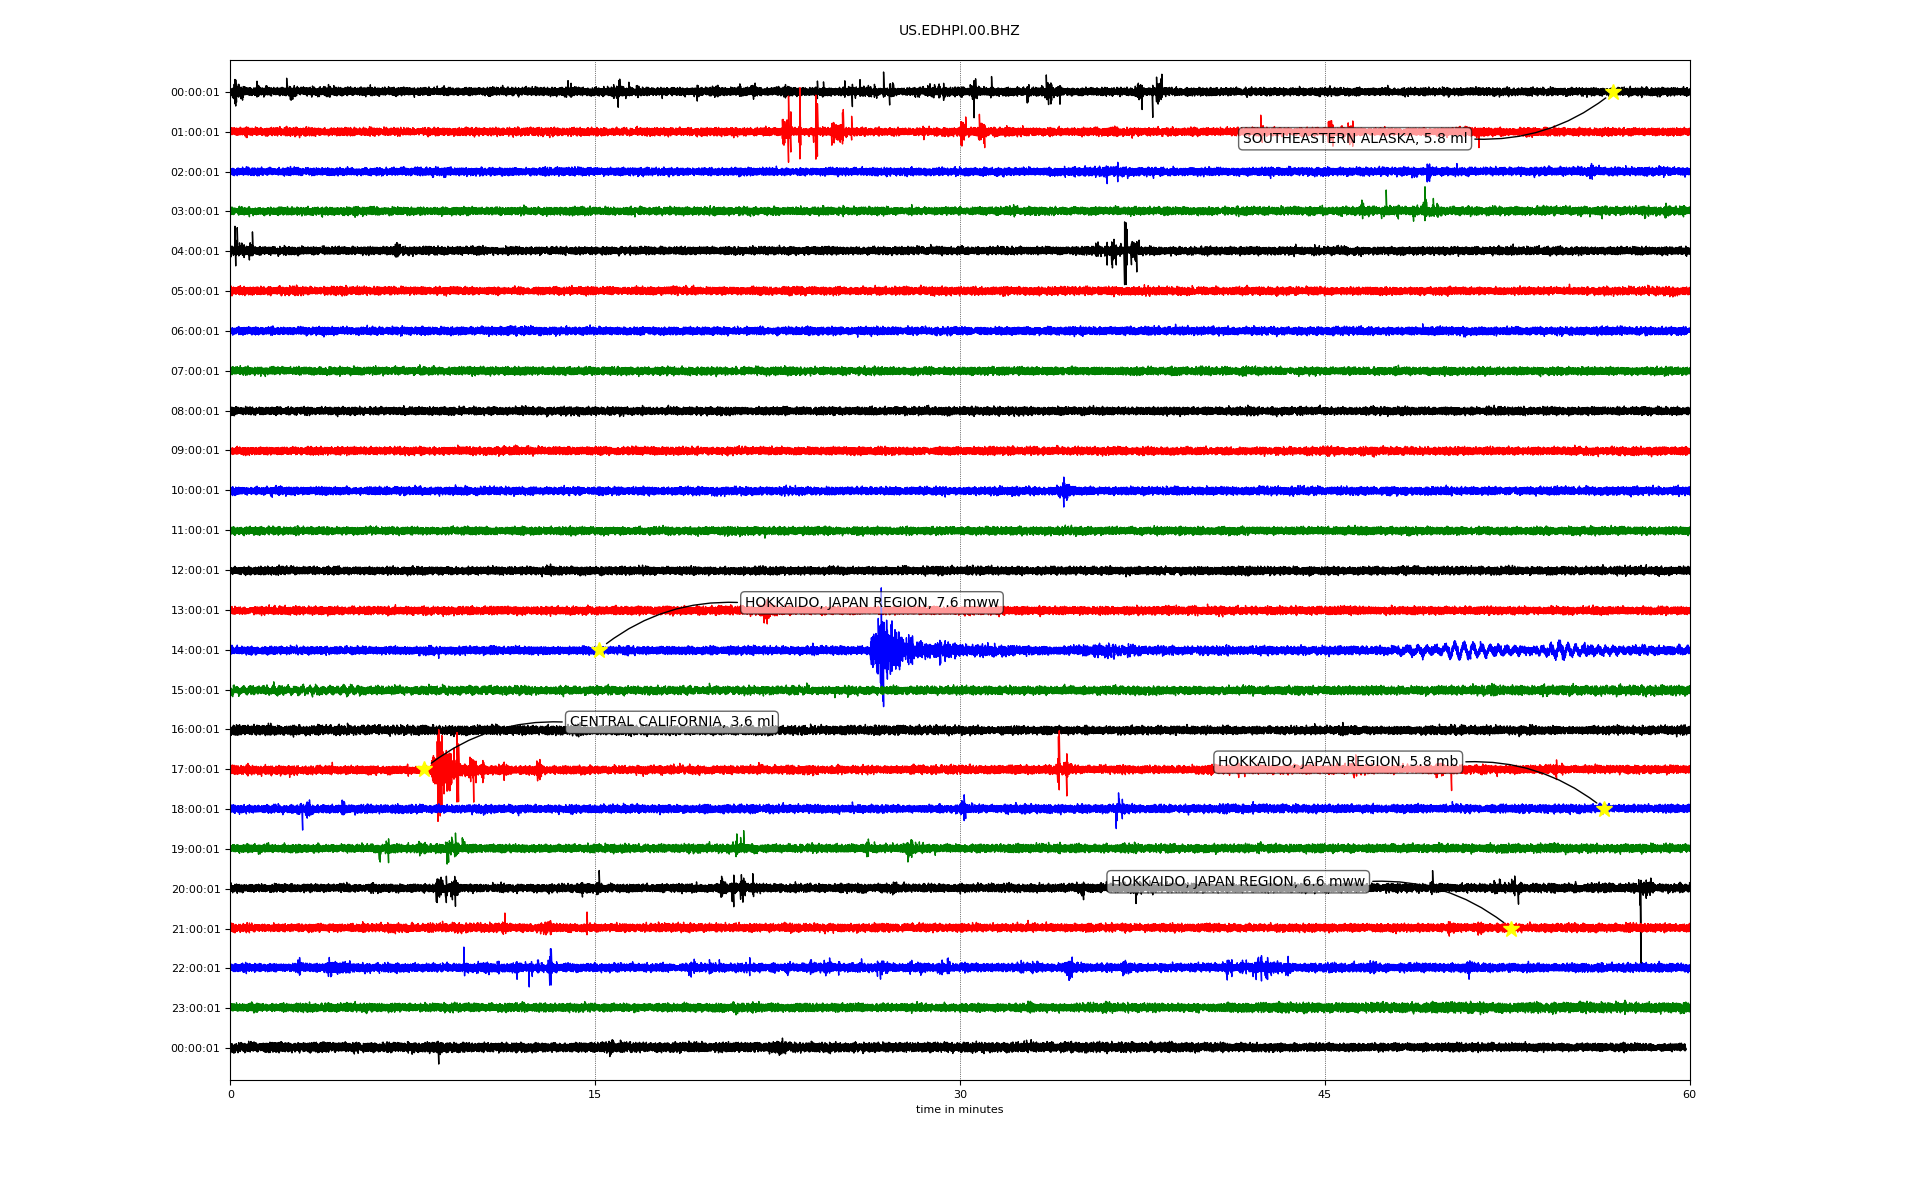
Task: Click the yellow star on the 00:00:01 trace
Action: click(x=1613, y=92)
